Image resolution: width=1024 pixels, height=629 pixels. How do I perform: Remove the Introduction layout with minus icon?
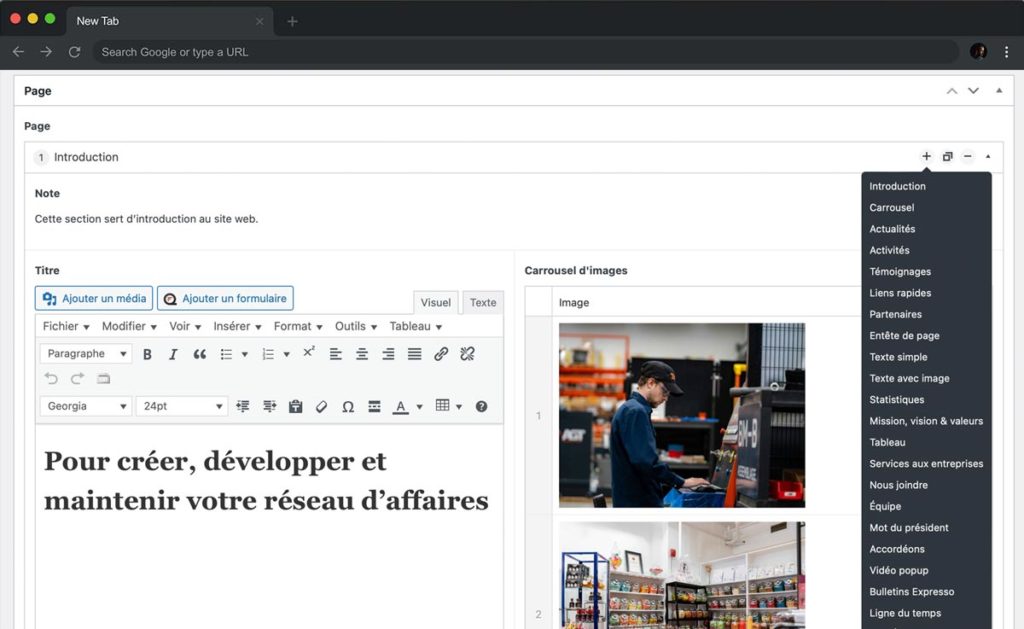(x=967, y=157)
